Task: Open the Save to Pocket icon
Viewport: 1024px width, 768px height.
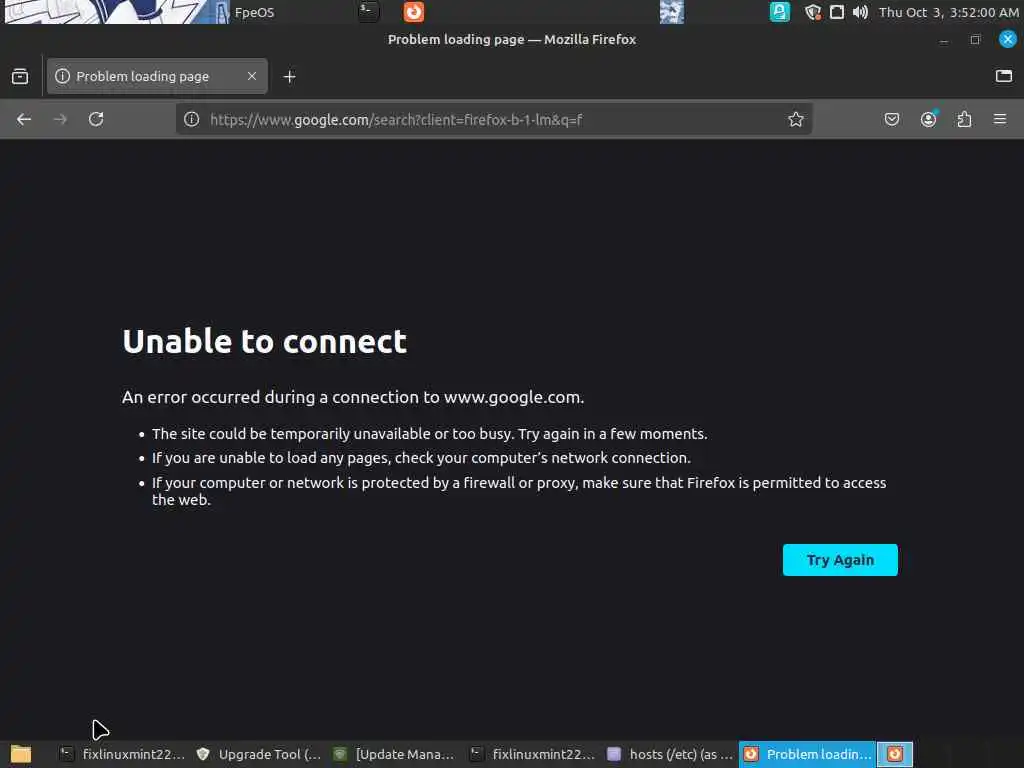Action: click(891, 119)
